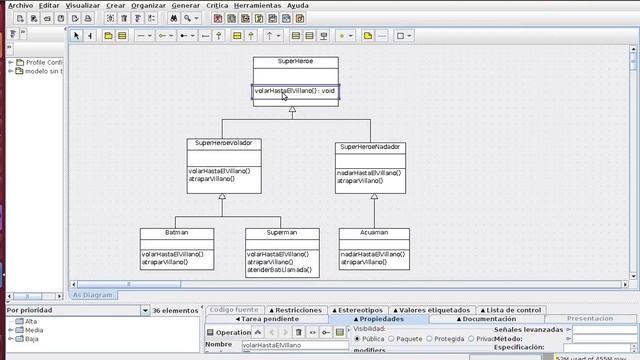The height and width of the screenshot is (360, 640).
Task: Switch to the Valores etiquetados tab
Action: point(431,310)
